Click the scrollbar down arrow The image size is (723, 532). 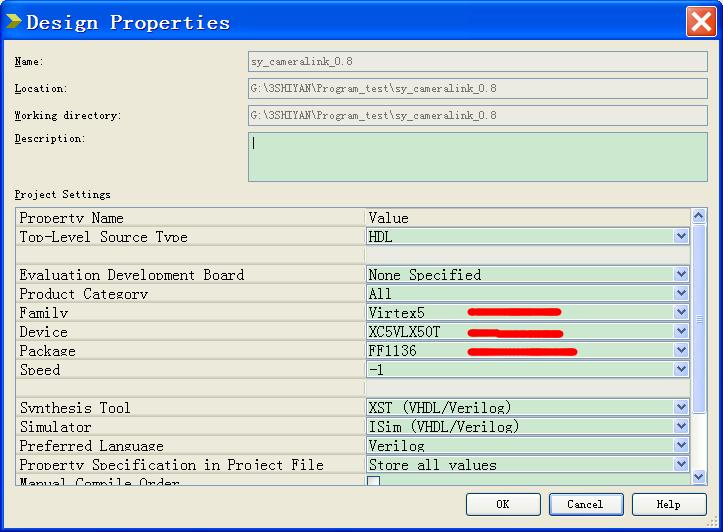pyautogui.click(x=699, y=477)
